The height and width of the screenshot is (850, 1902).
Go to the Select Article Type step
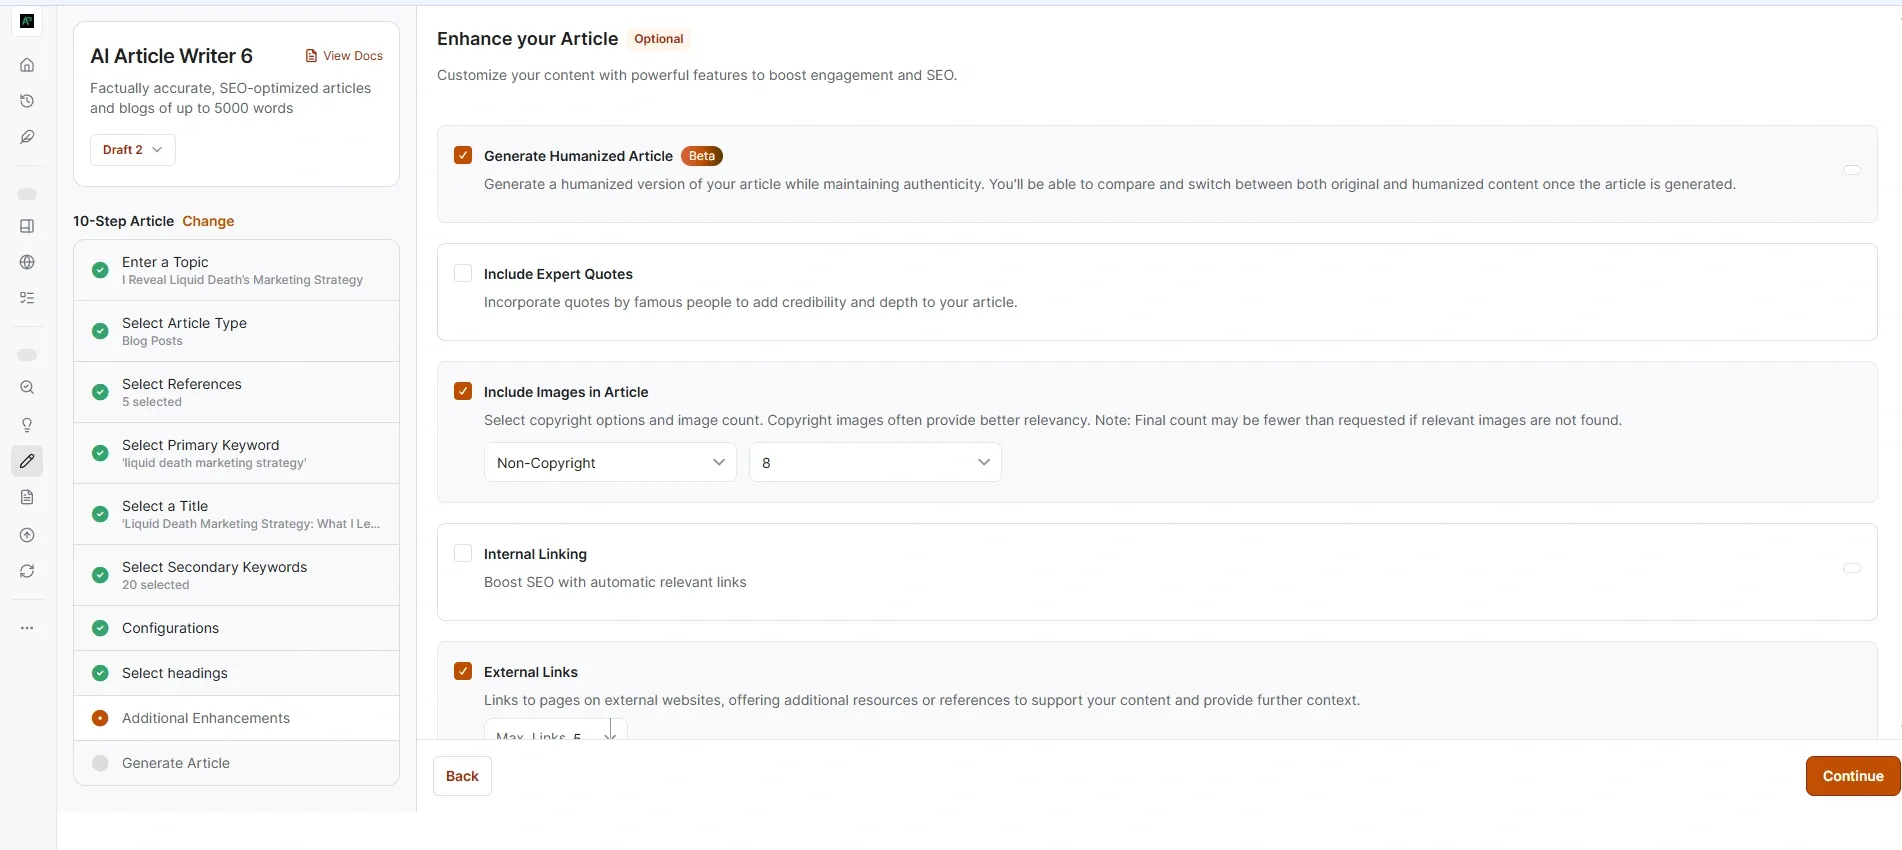237,331
